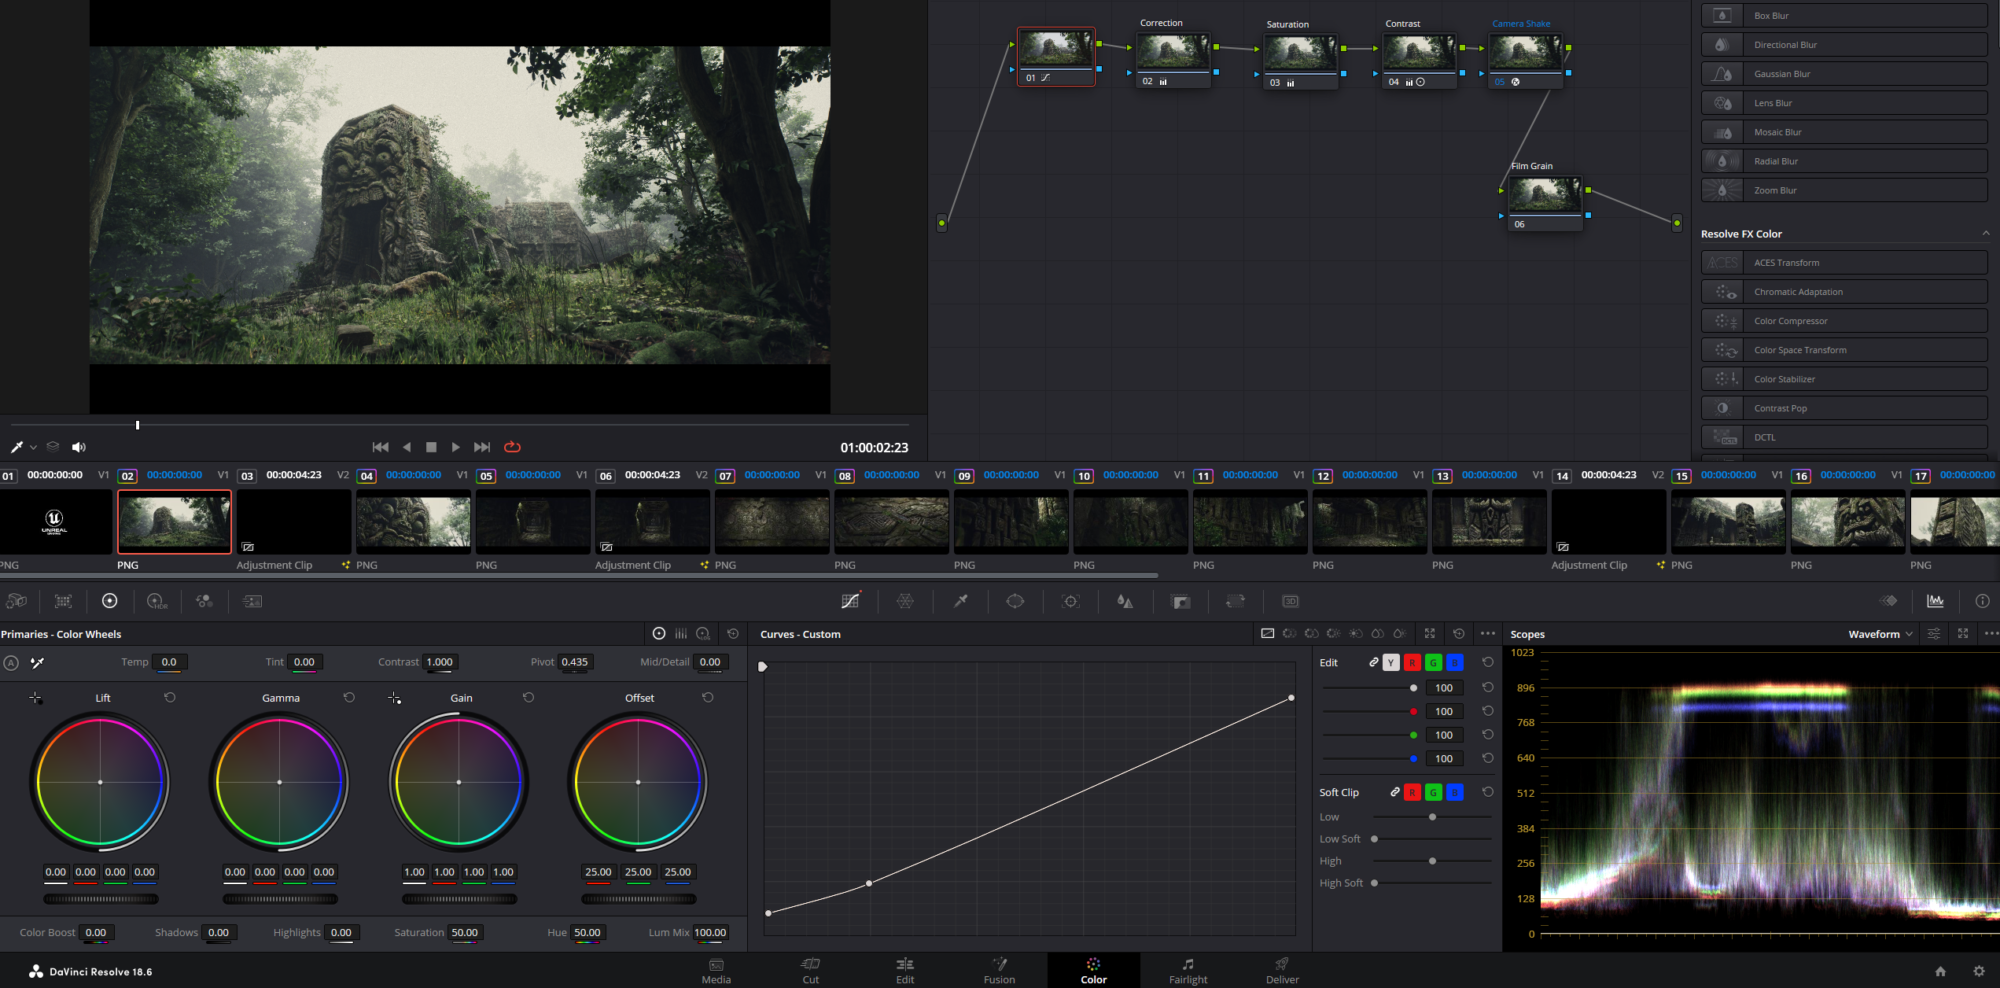Select the clip 04 statue thumbnail

[413, 521]
